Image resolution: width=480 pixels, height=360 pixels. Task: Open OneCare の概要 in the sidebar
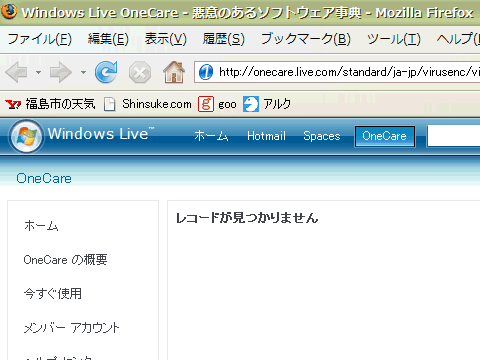pyautogui.click(x=65, y=260)
